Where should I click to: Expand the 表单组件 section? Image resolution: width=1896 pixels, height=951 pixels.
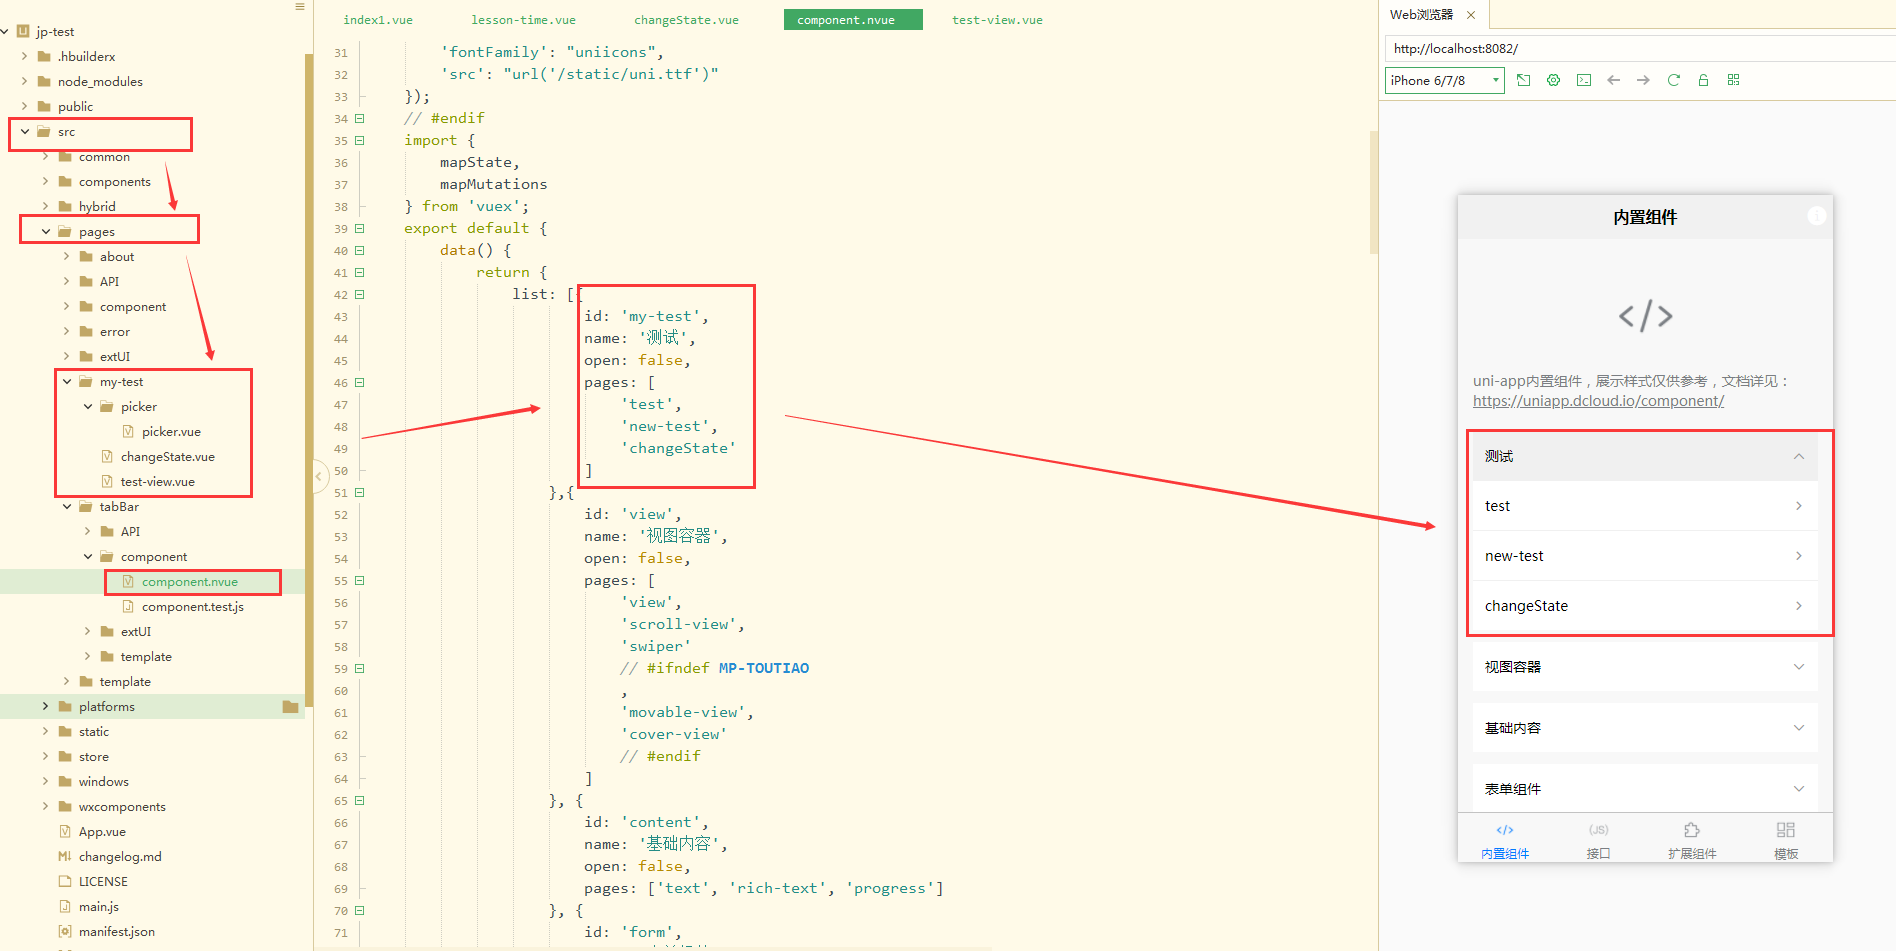click(x=1645, y=789)
